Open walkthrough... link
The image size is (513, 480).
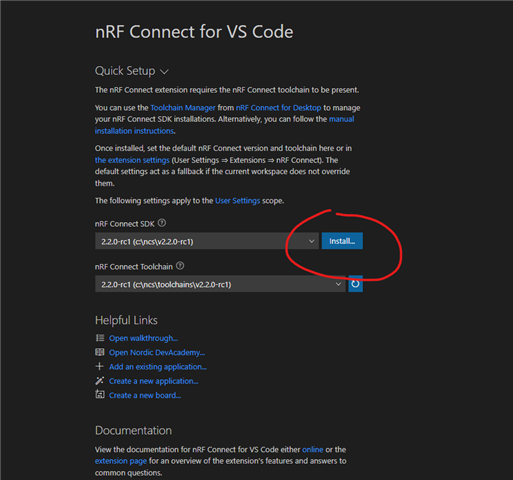pyautogui.click(x=143, y=338)
